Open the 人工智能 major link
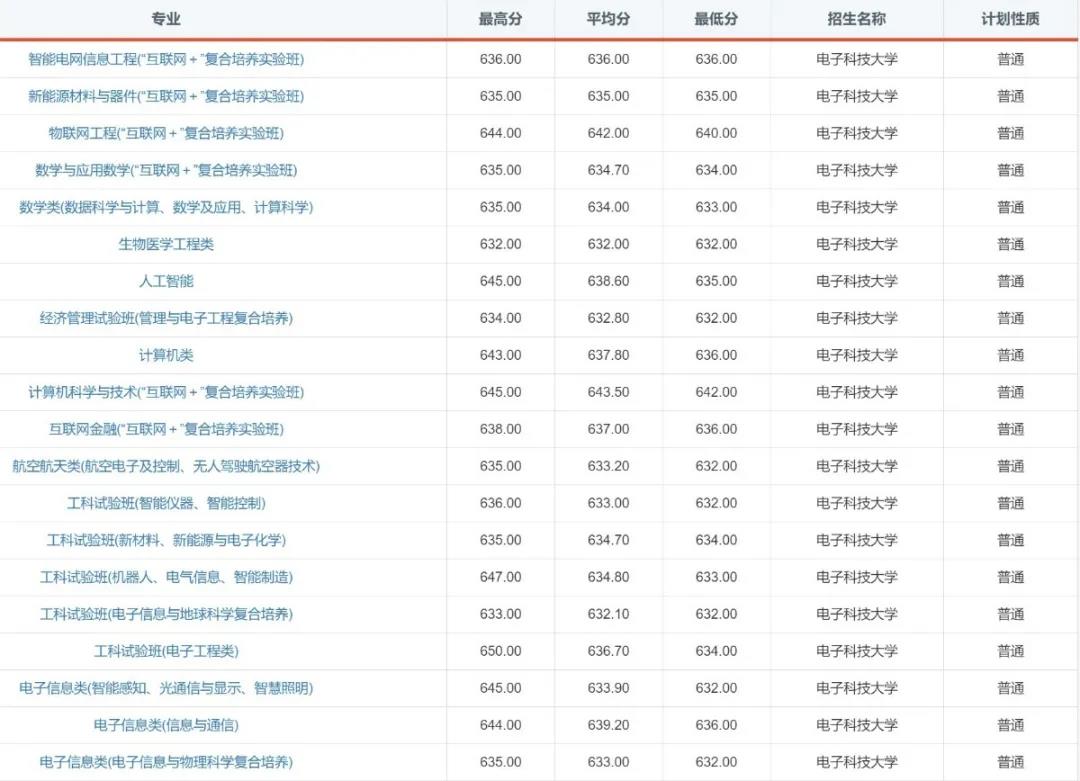 165,281
